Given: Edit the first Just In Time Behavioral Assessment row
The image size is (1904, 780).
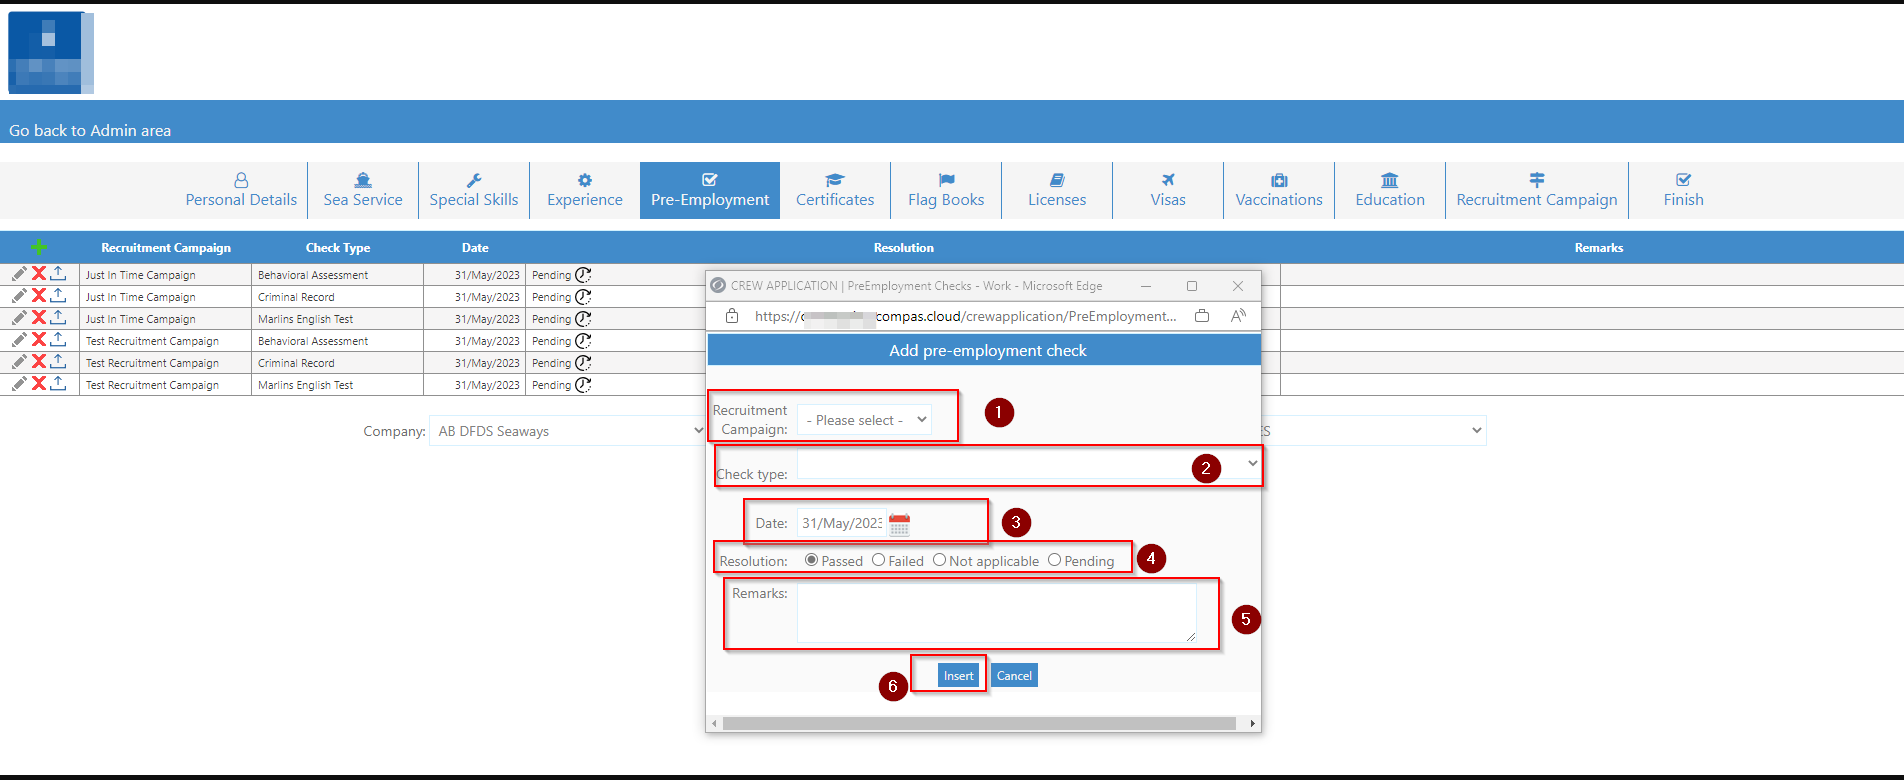Looking at the screenshot, I should pos(19,274).
